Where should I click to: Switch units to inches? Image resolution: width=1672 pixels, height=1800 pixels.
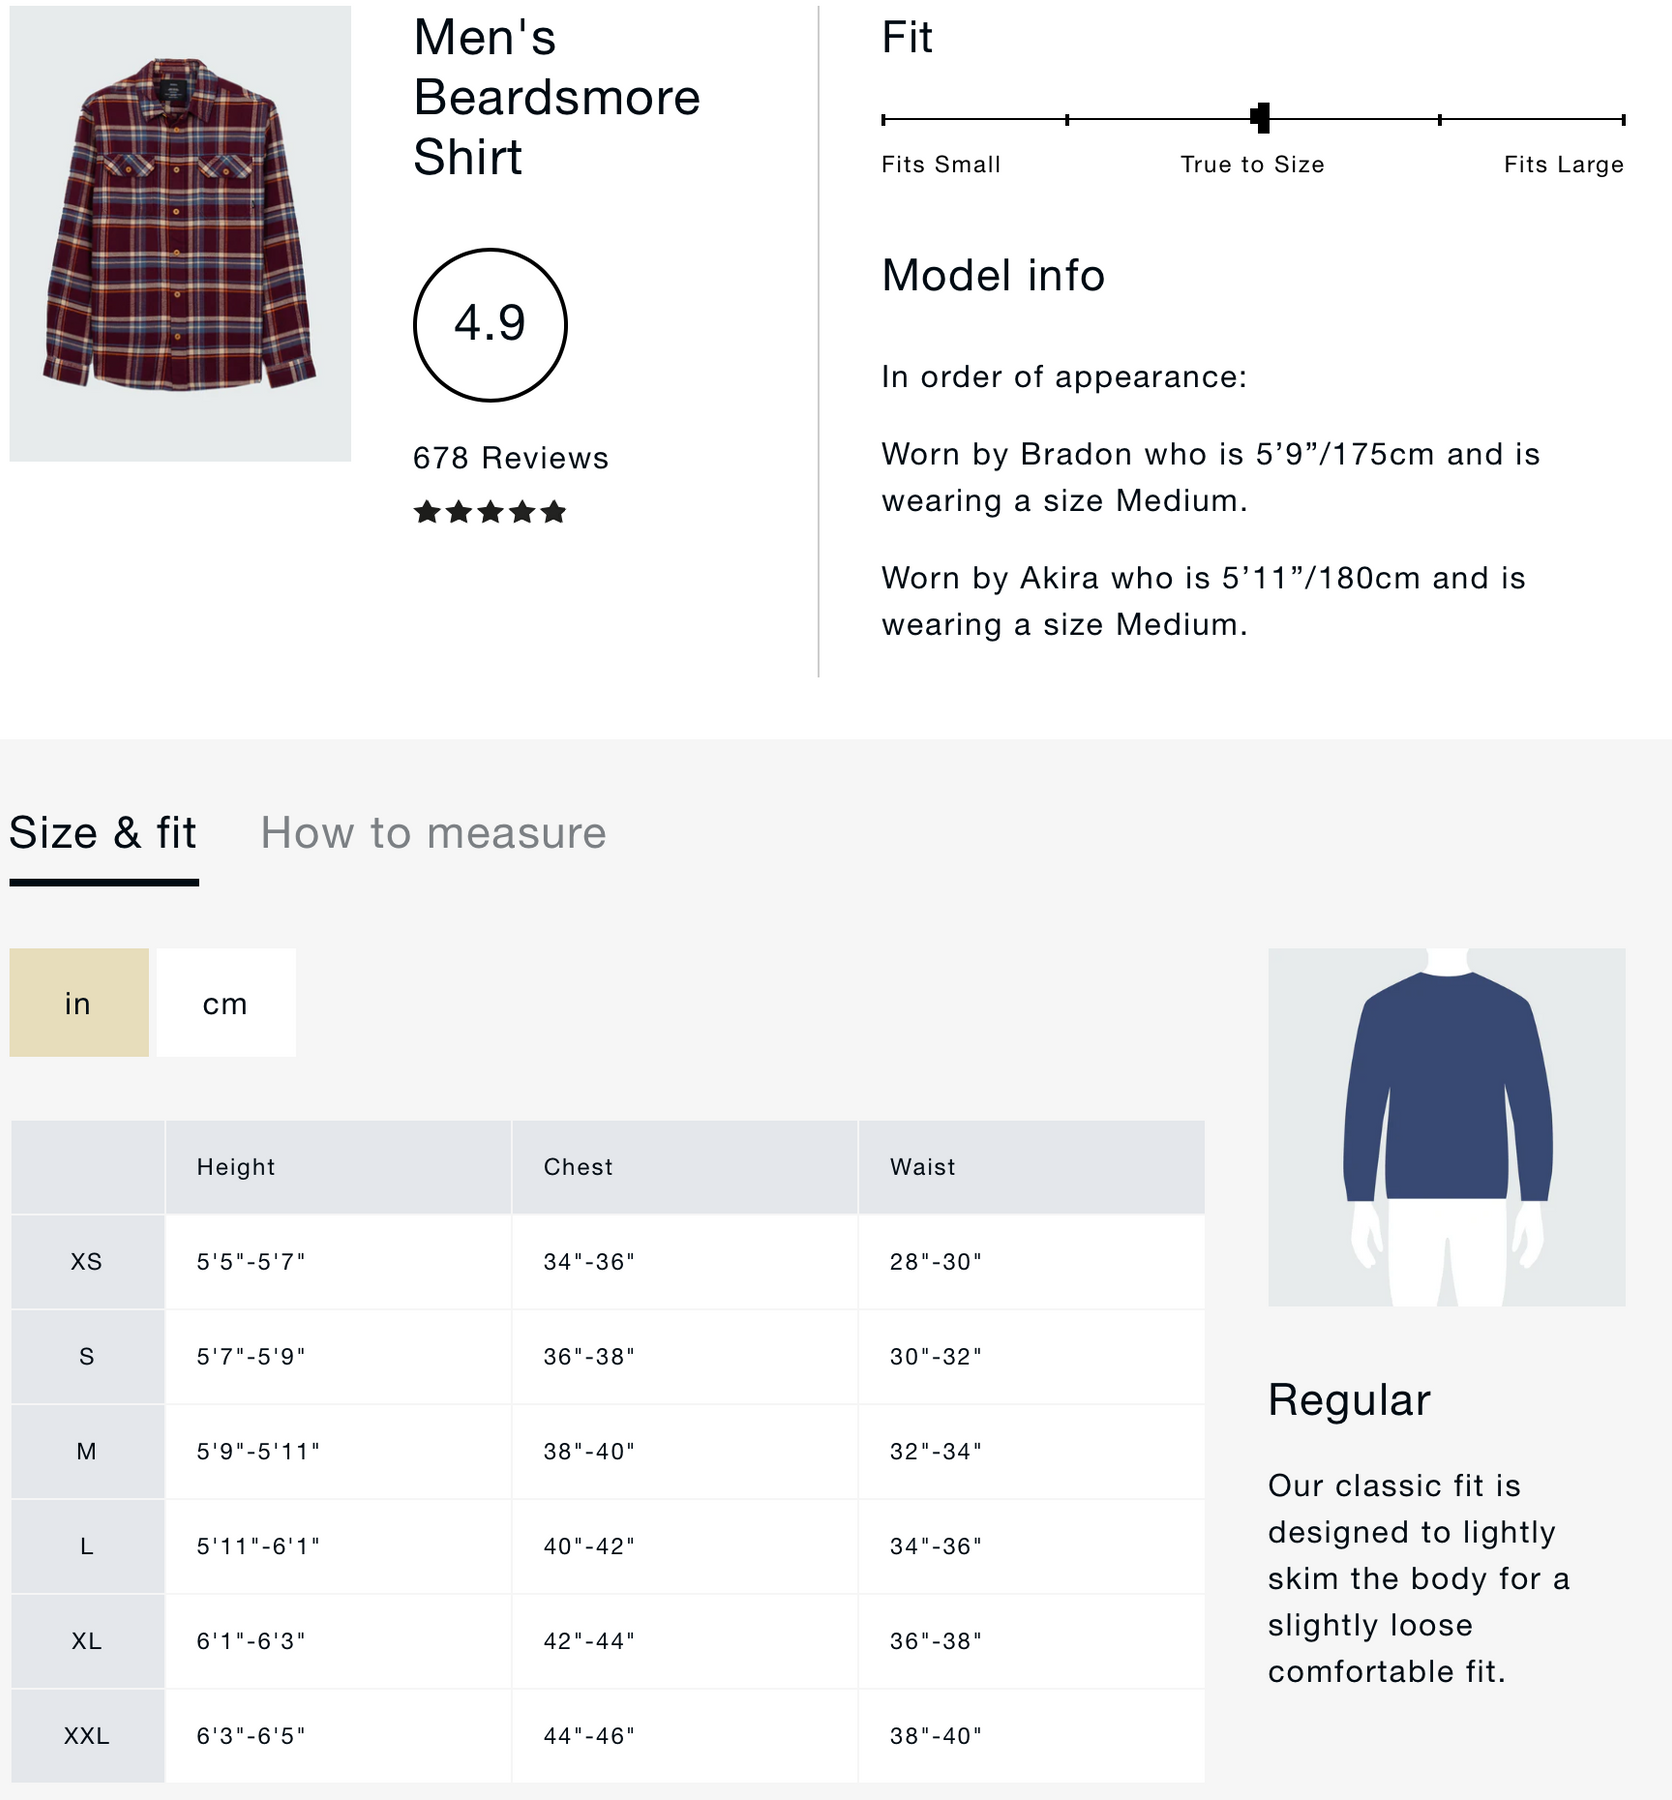pyautogui.click(x=79, y=1003)
